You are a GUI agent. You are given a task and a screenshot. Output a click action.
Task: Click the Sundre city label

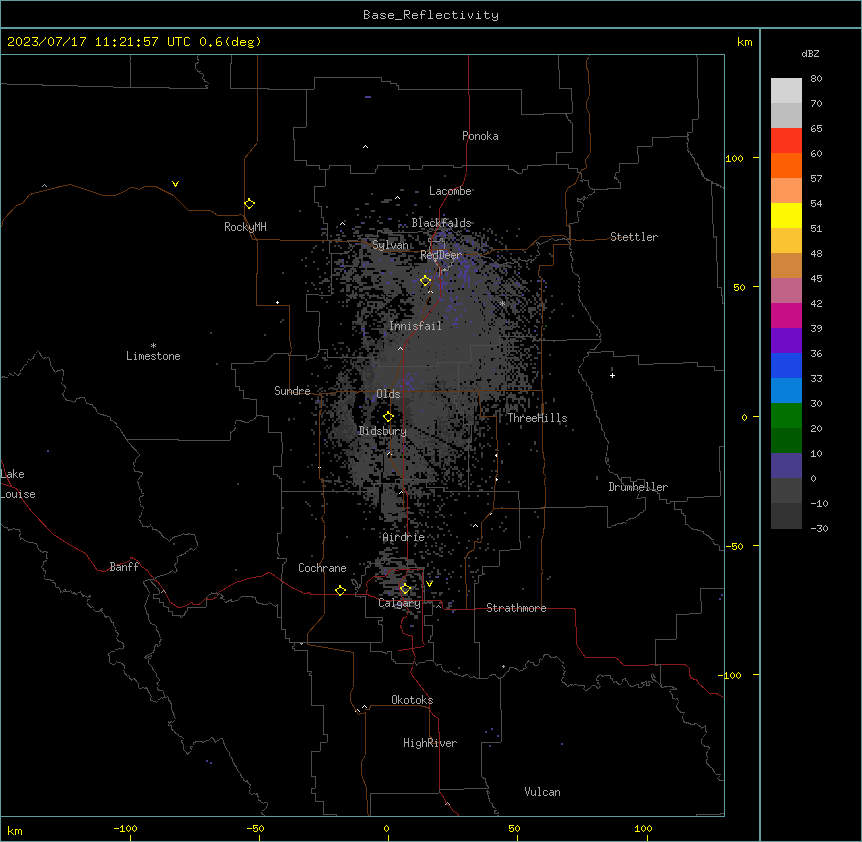tap(292, 391)
